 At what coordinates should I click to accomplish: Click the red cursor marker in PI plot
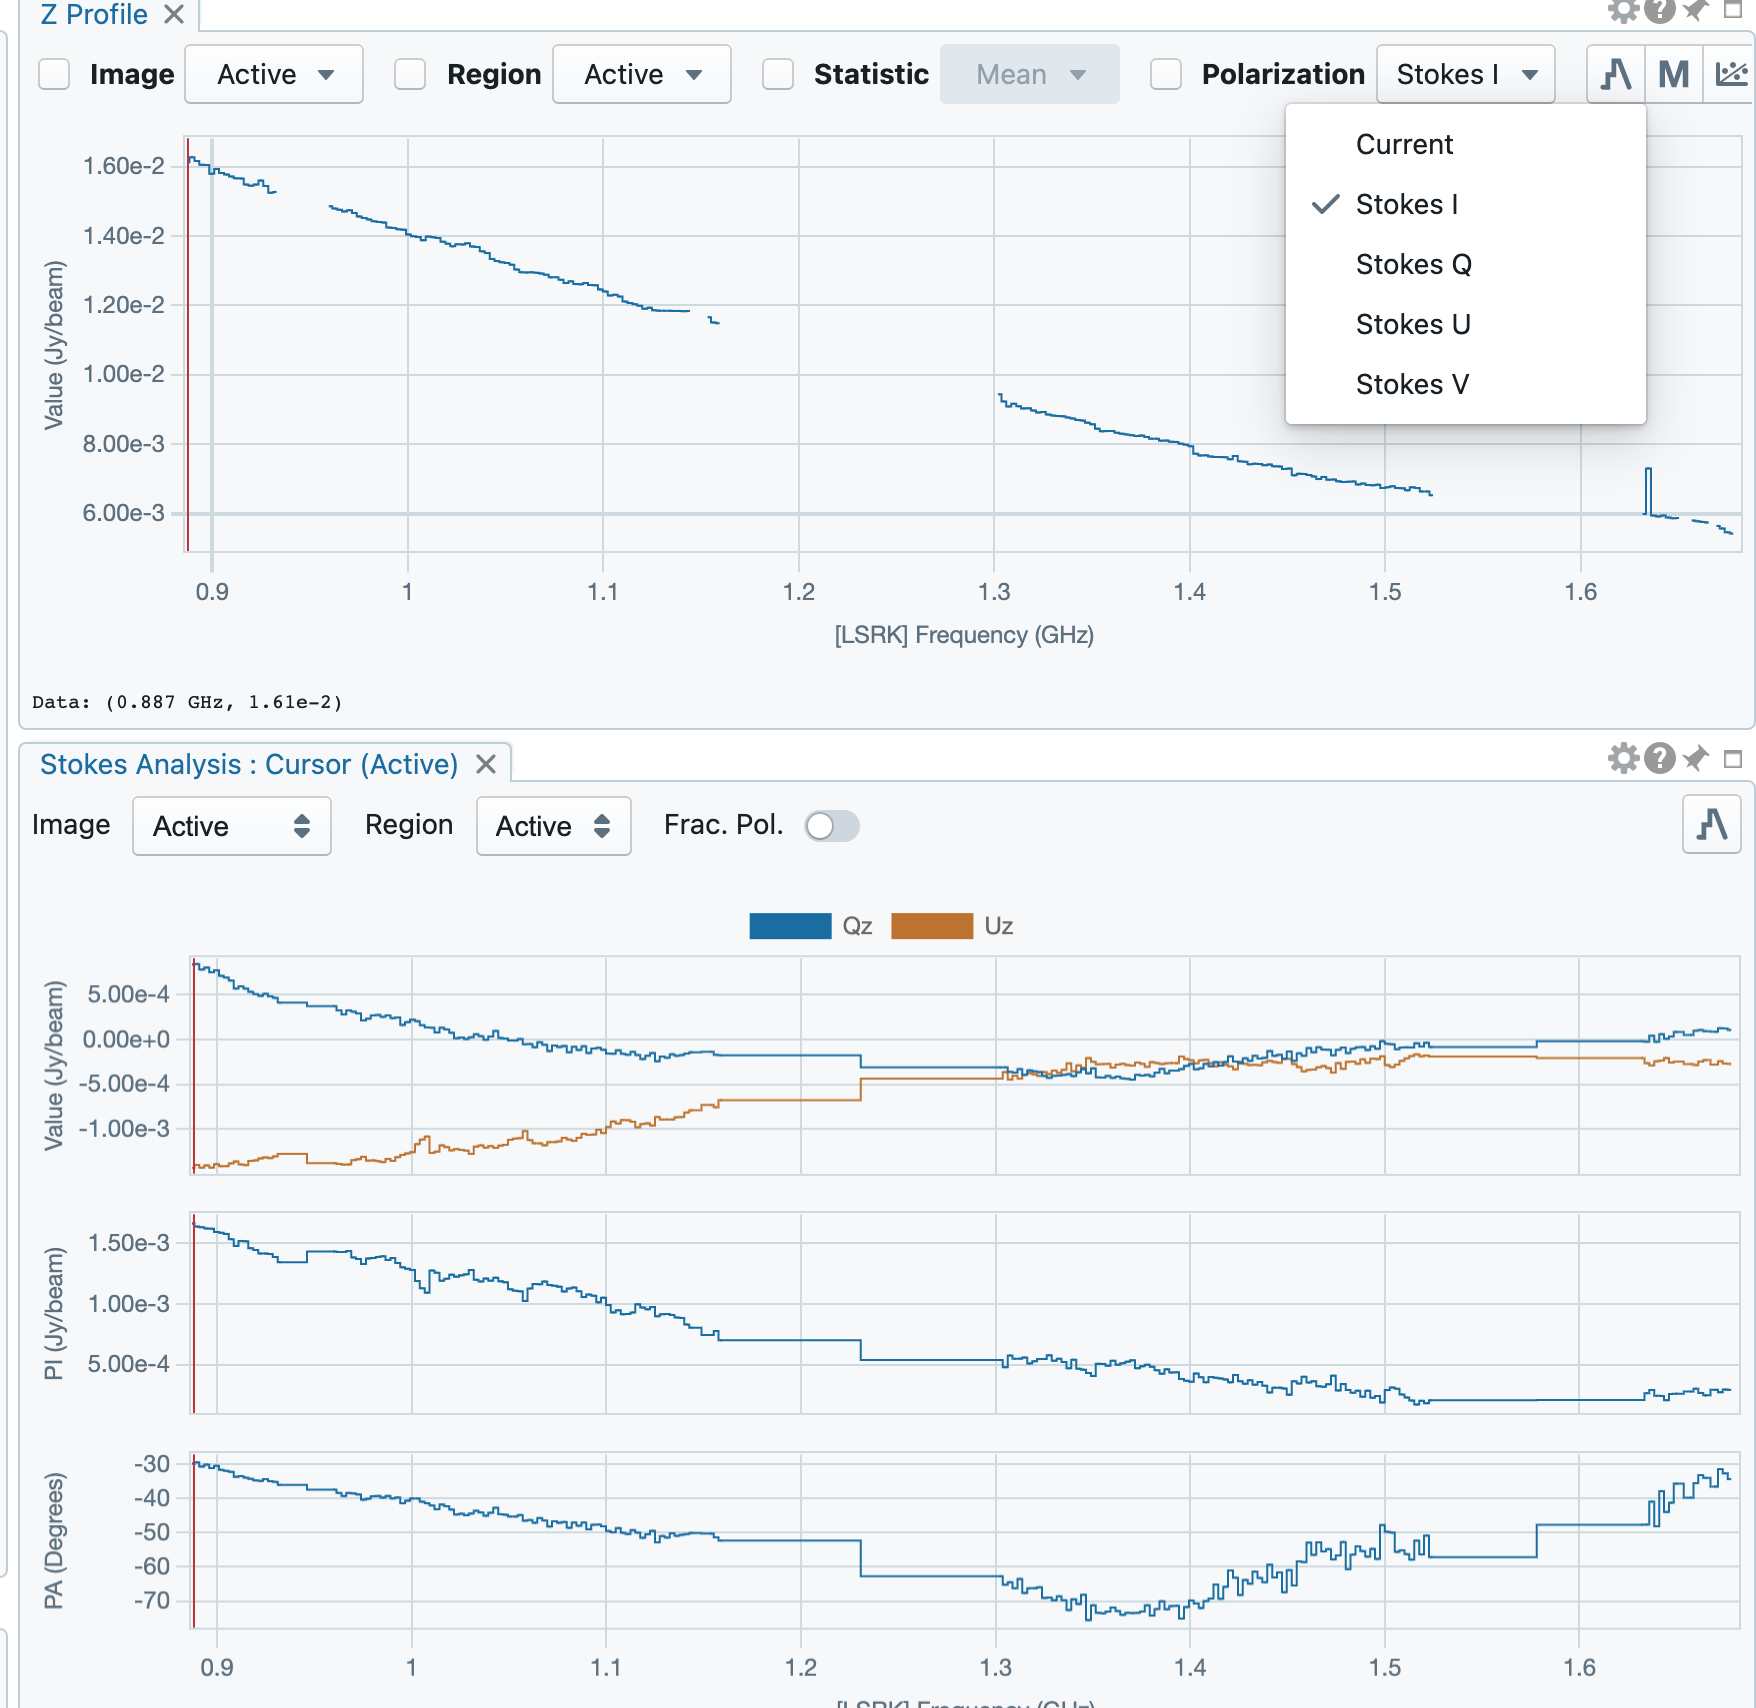click(193, 1330)
